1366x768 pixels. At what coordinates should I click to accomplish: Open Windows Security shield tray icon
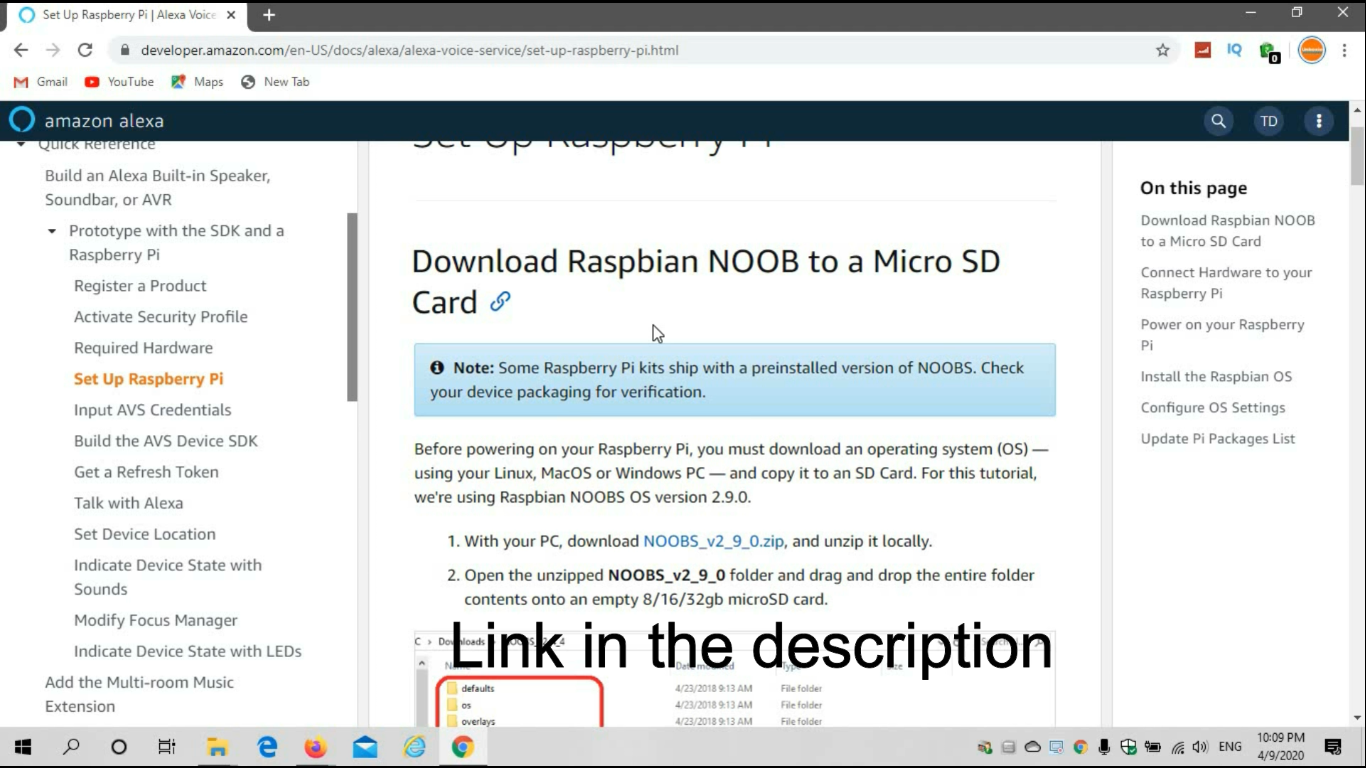pos(1128,747)
